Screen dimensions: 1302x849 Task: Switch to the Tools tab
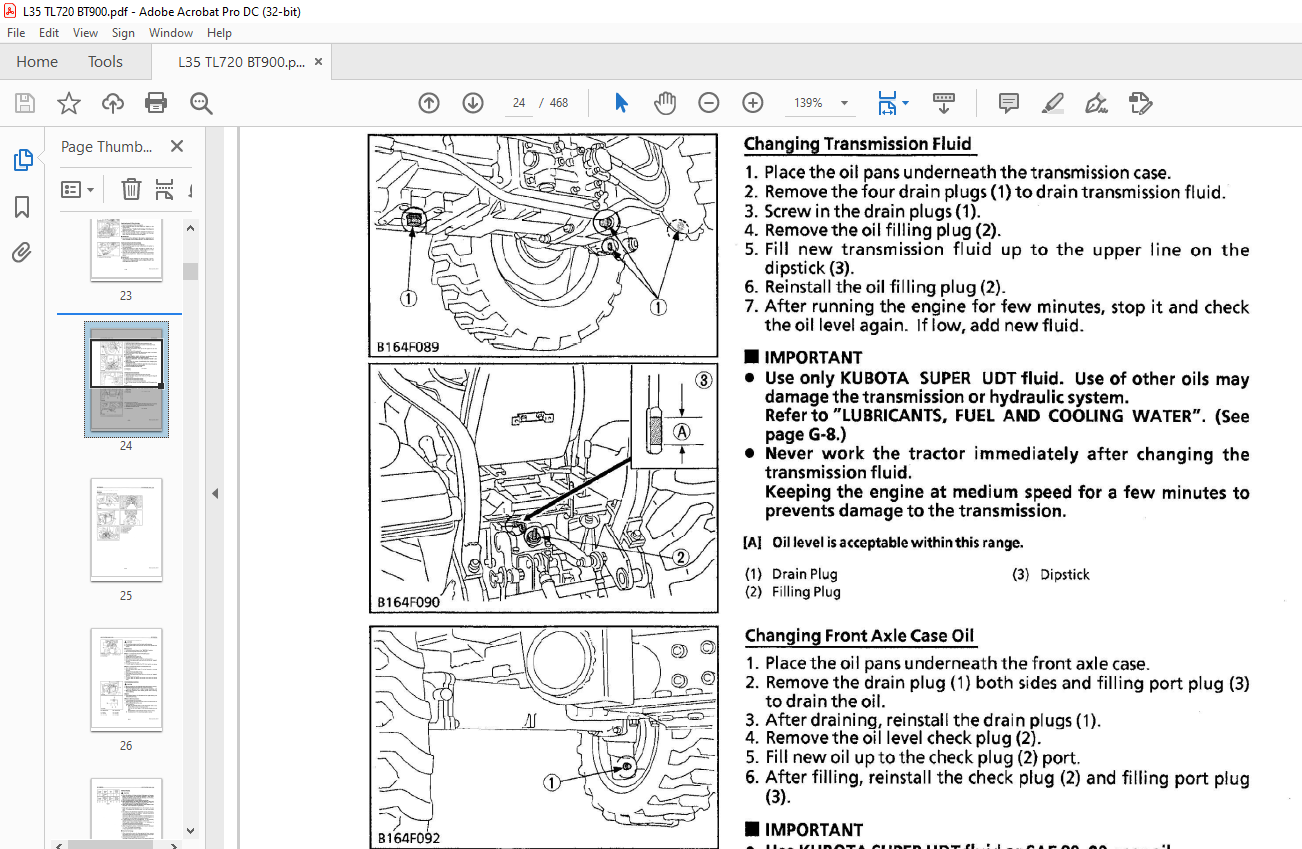105,62
